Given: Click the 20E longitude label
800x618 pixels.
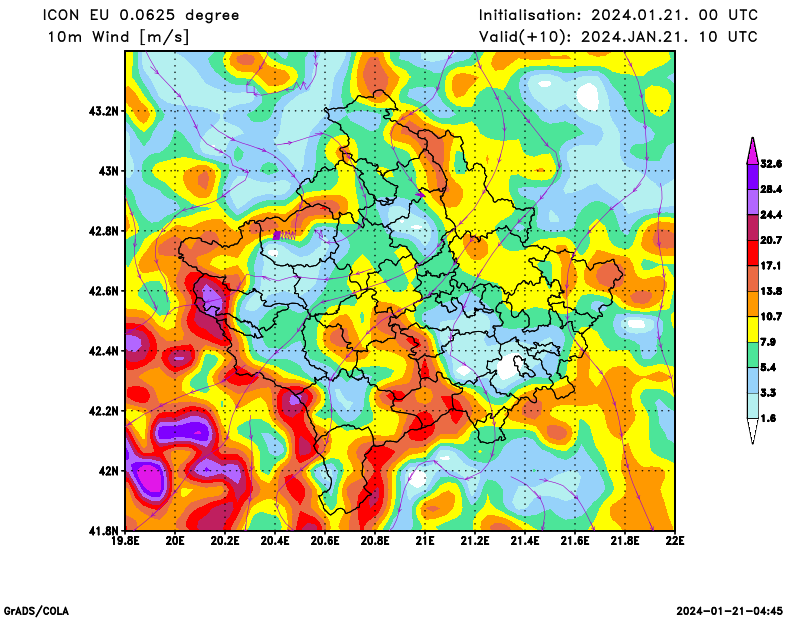Looking at the screenshot, I should pyautogui.click(x=176, y=541).
